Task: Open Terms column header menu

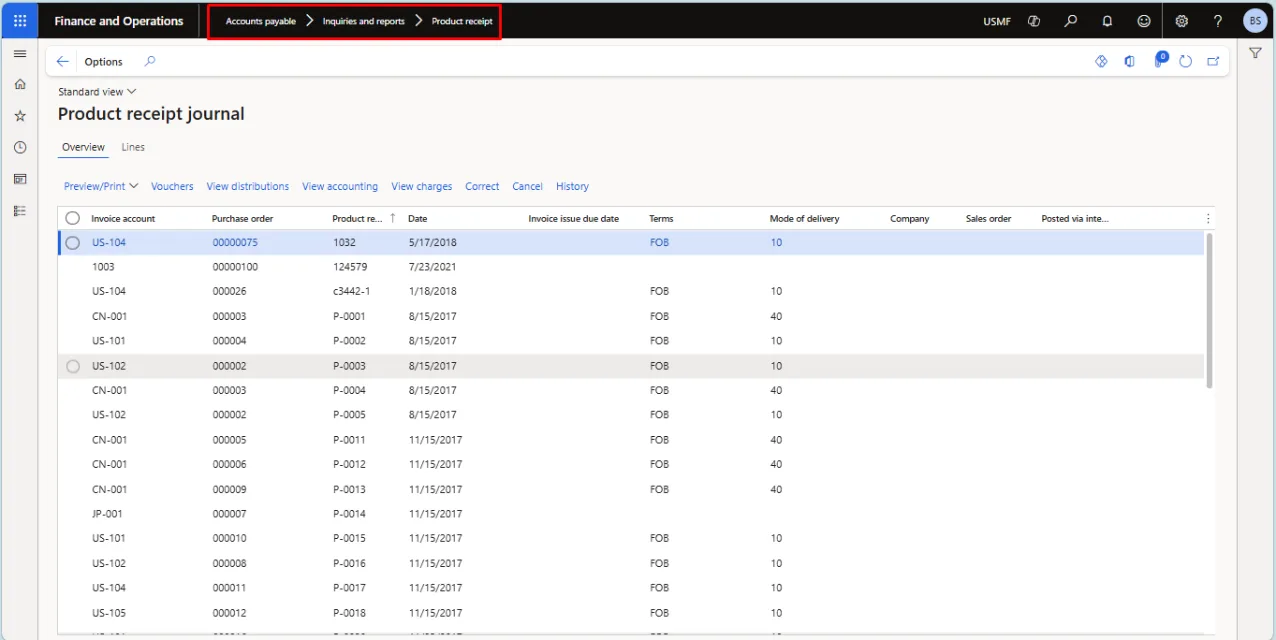Action: (x=662, y=218)
